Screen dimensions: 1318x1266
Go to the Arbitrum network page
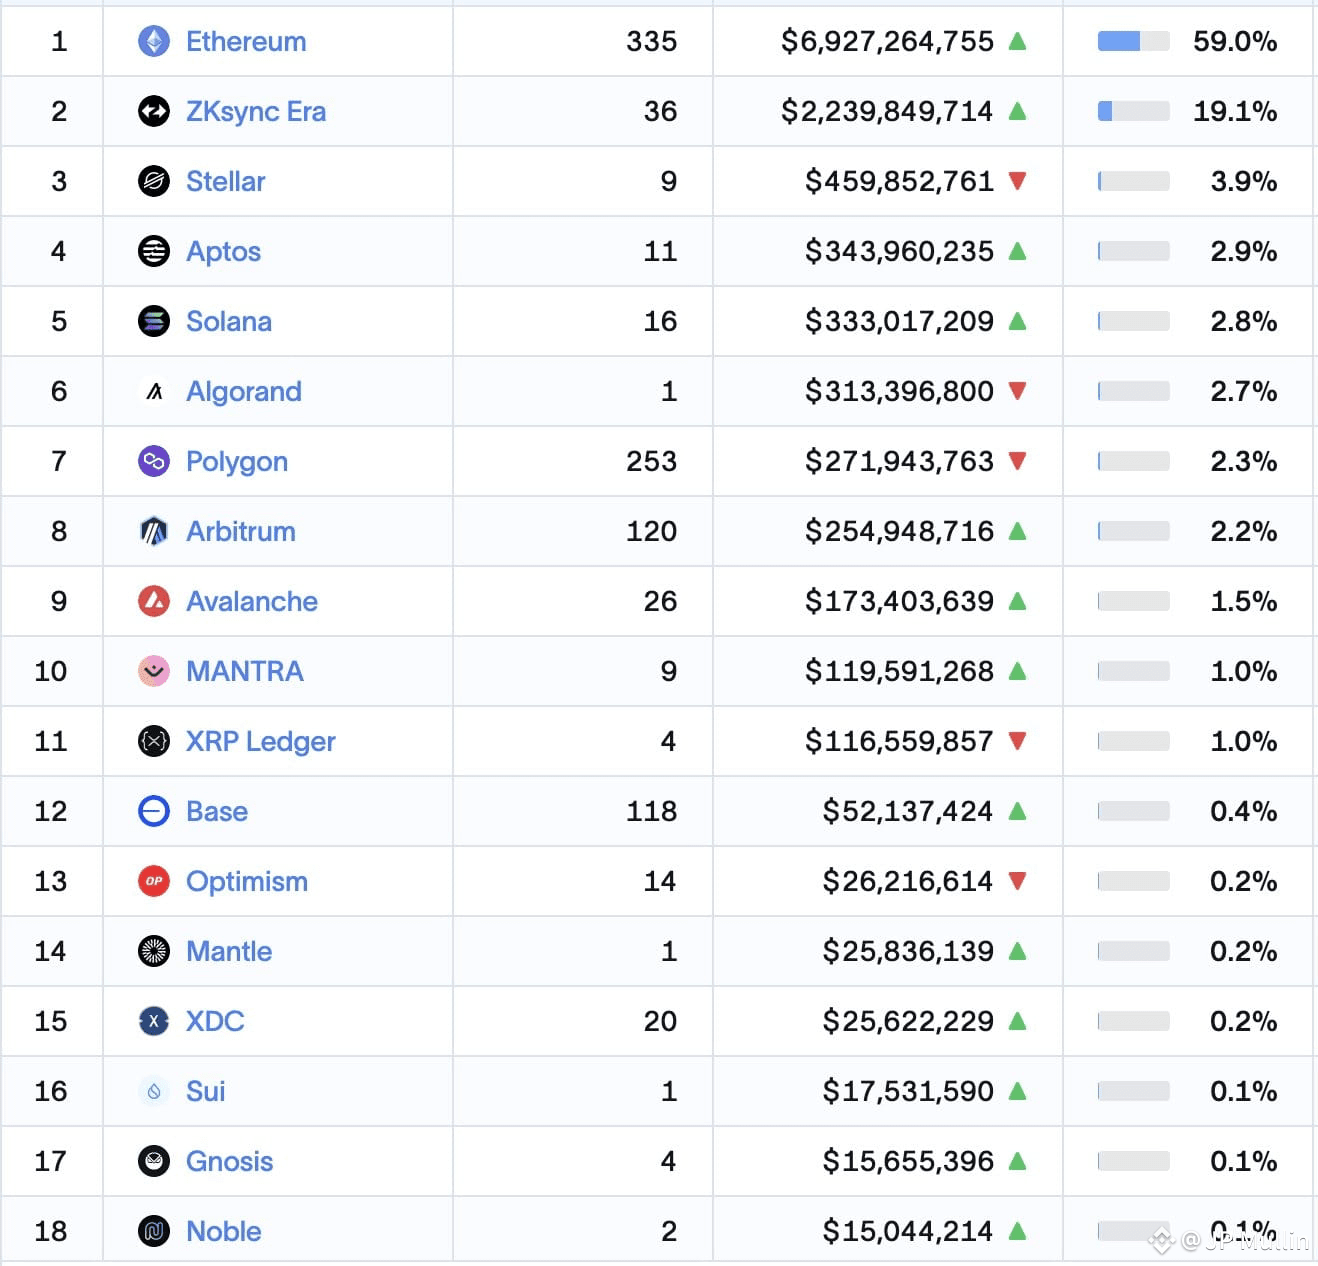pyautogui.click(x=241, y=531)
